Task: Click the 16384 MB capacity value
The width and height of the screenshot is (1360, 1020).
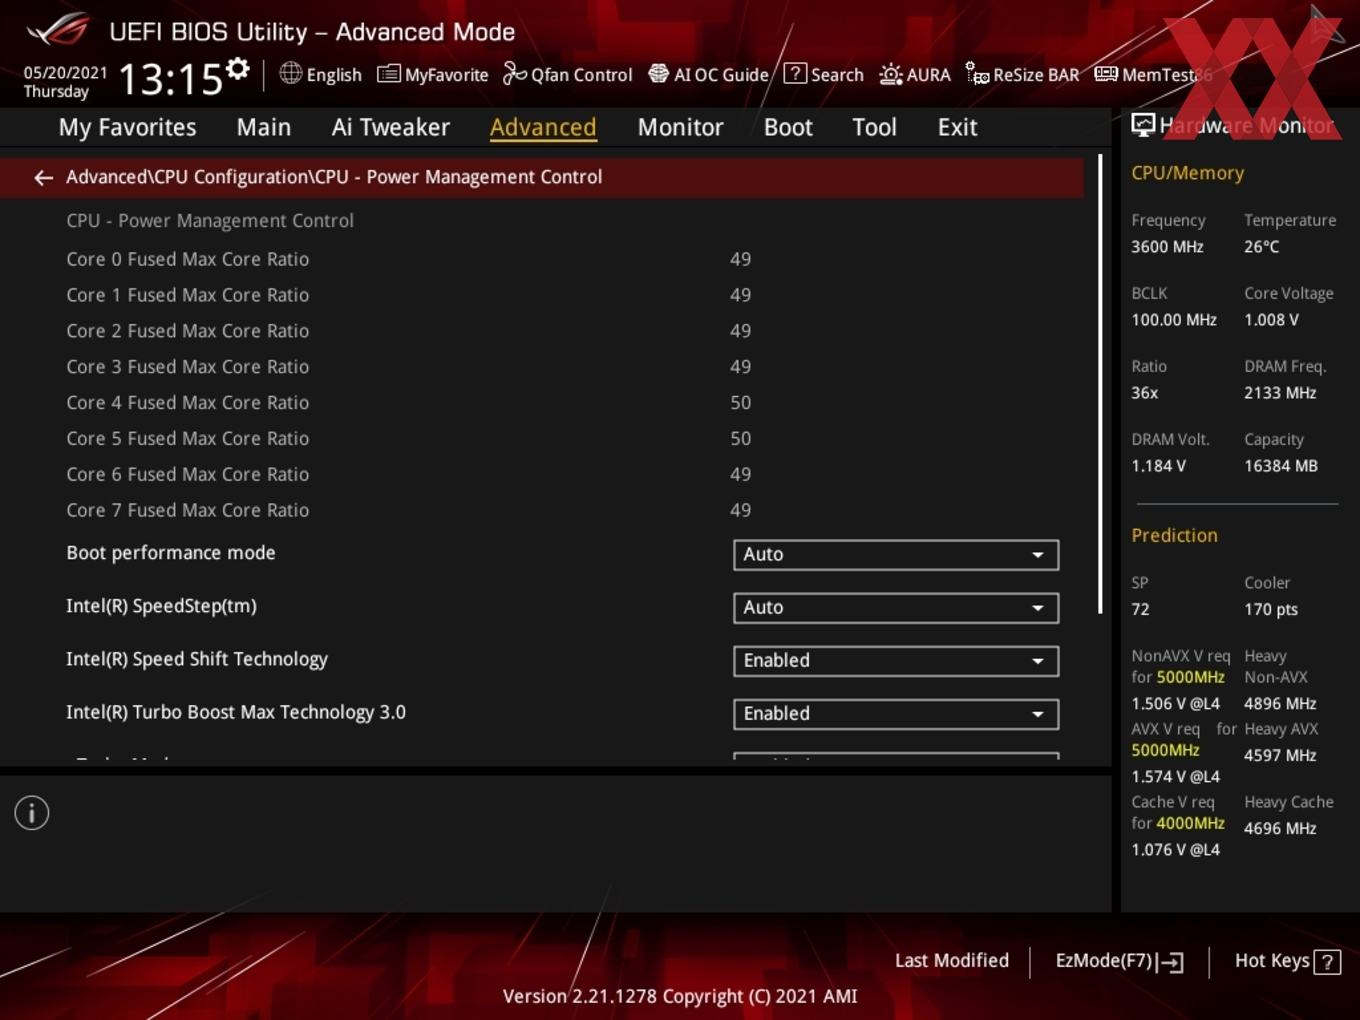Action: pos(1281,466)
